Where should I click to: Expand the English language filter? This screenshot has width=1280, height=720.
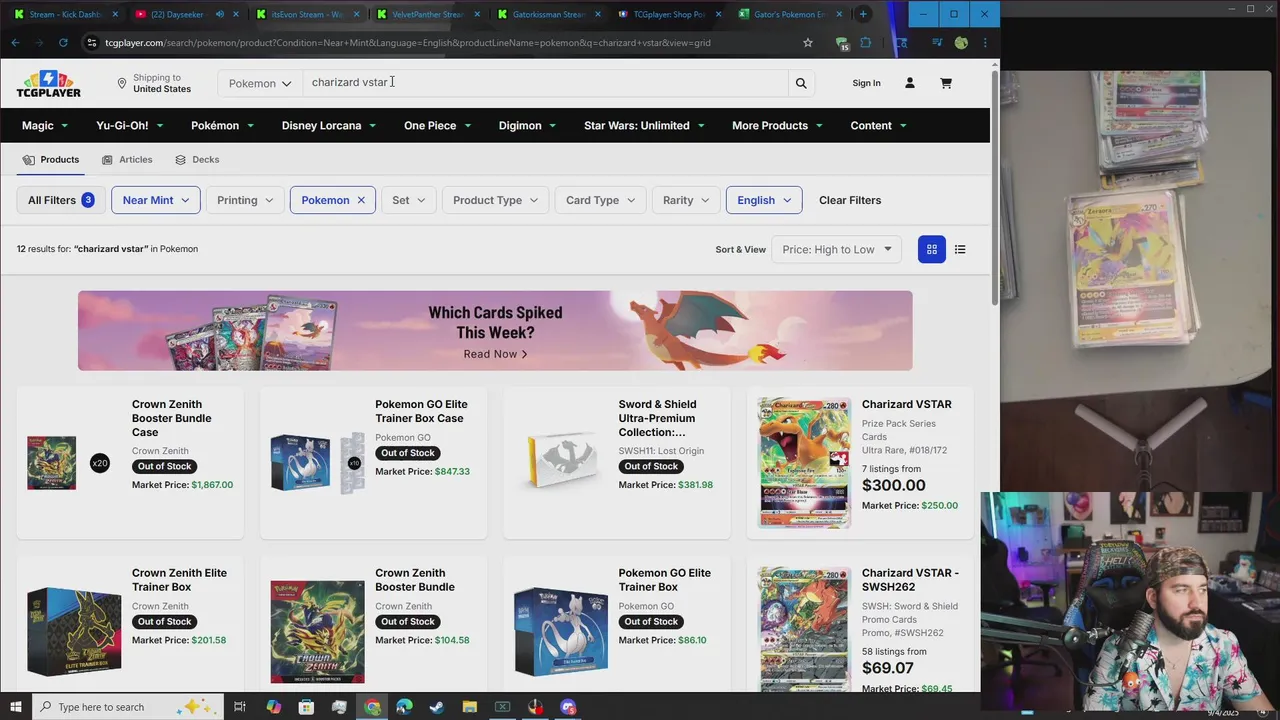click(x=764, y=200)
